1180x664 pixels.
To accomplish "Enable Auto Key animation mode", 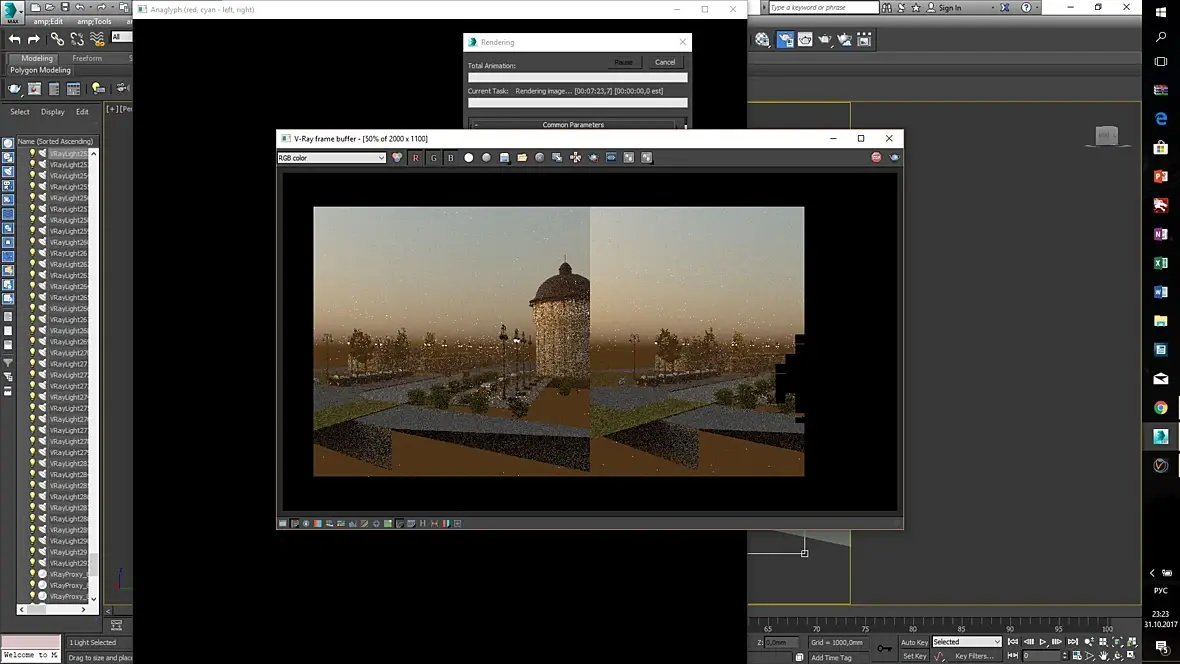I will (x=914, y=642).
